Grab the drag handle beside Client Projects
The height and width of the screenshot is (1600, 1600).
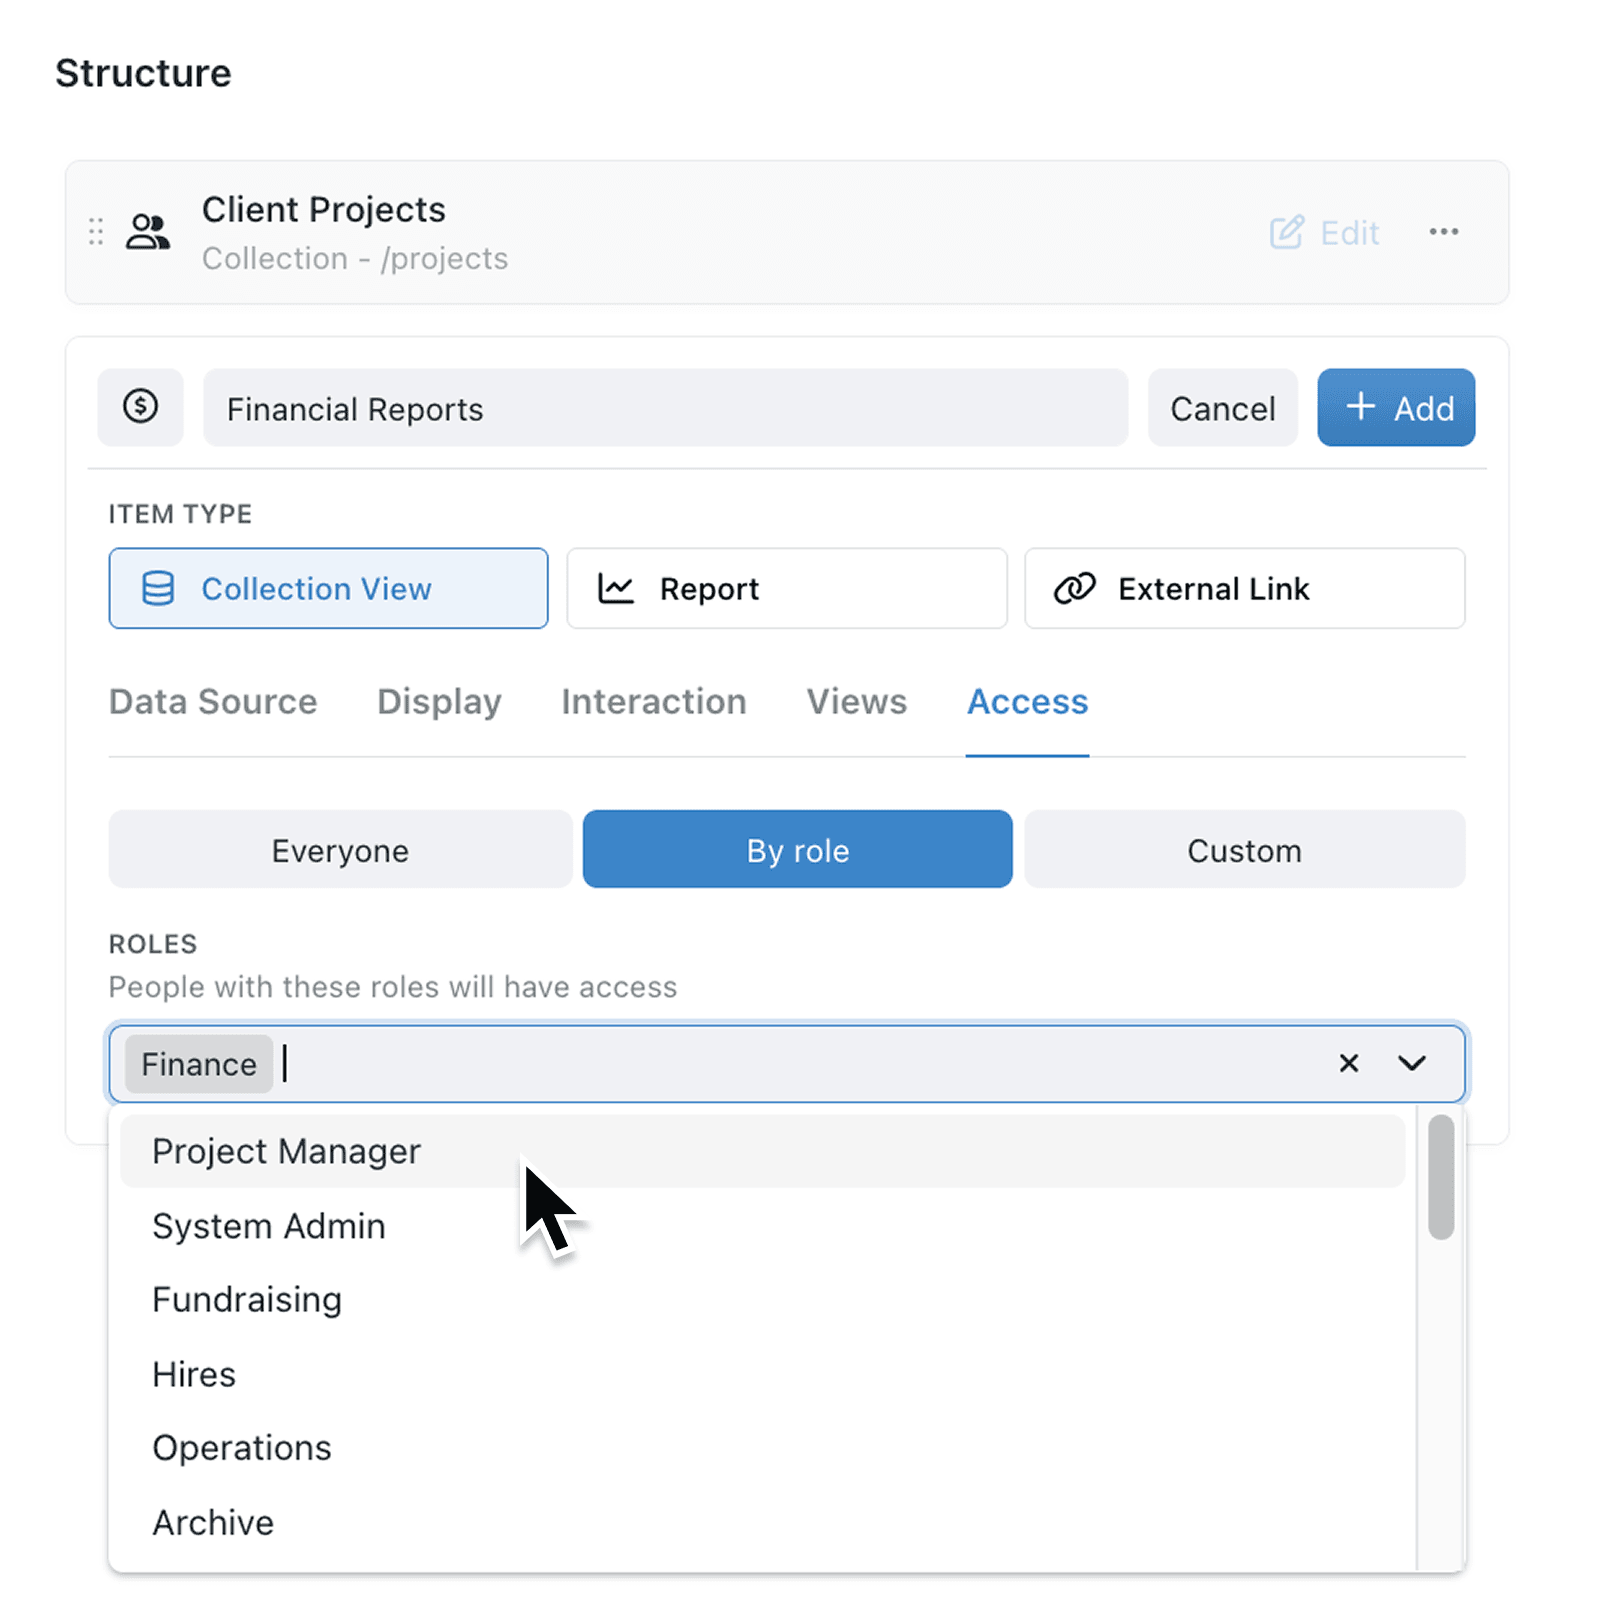[x=95, y=232]
